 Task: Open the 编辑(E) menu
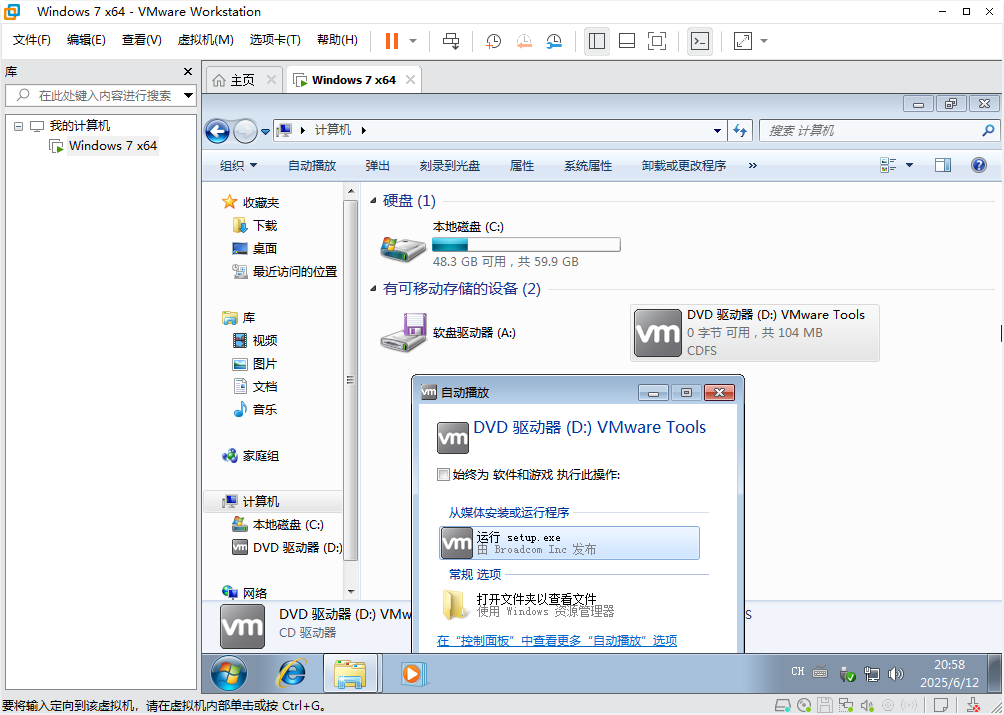click(86, 40)
